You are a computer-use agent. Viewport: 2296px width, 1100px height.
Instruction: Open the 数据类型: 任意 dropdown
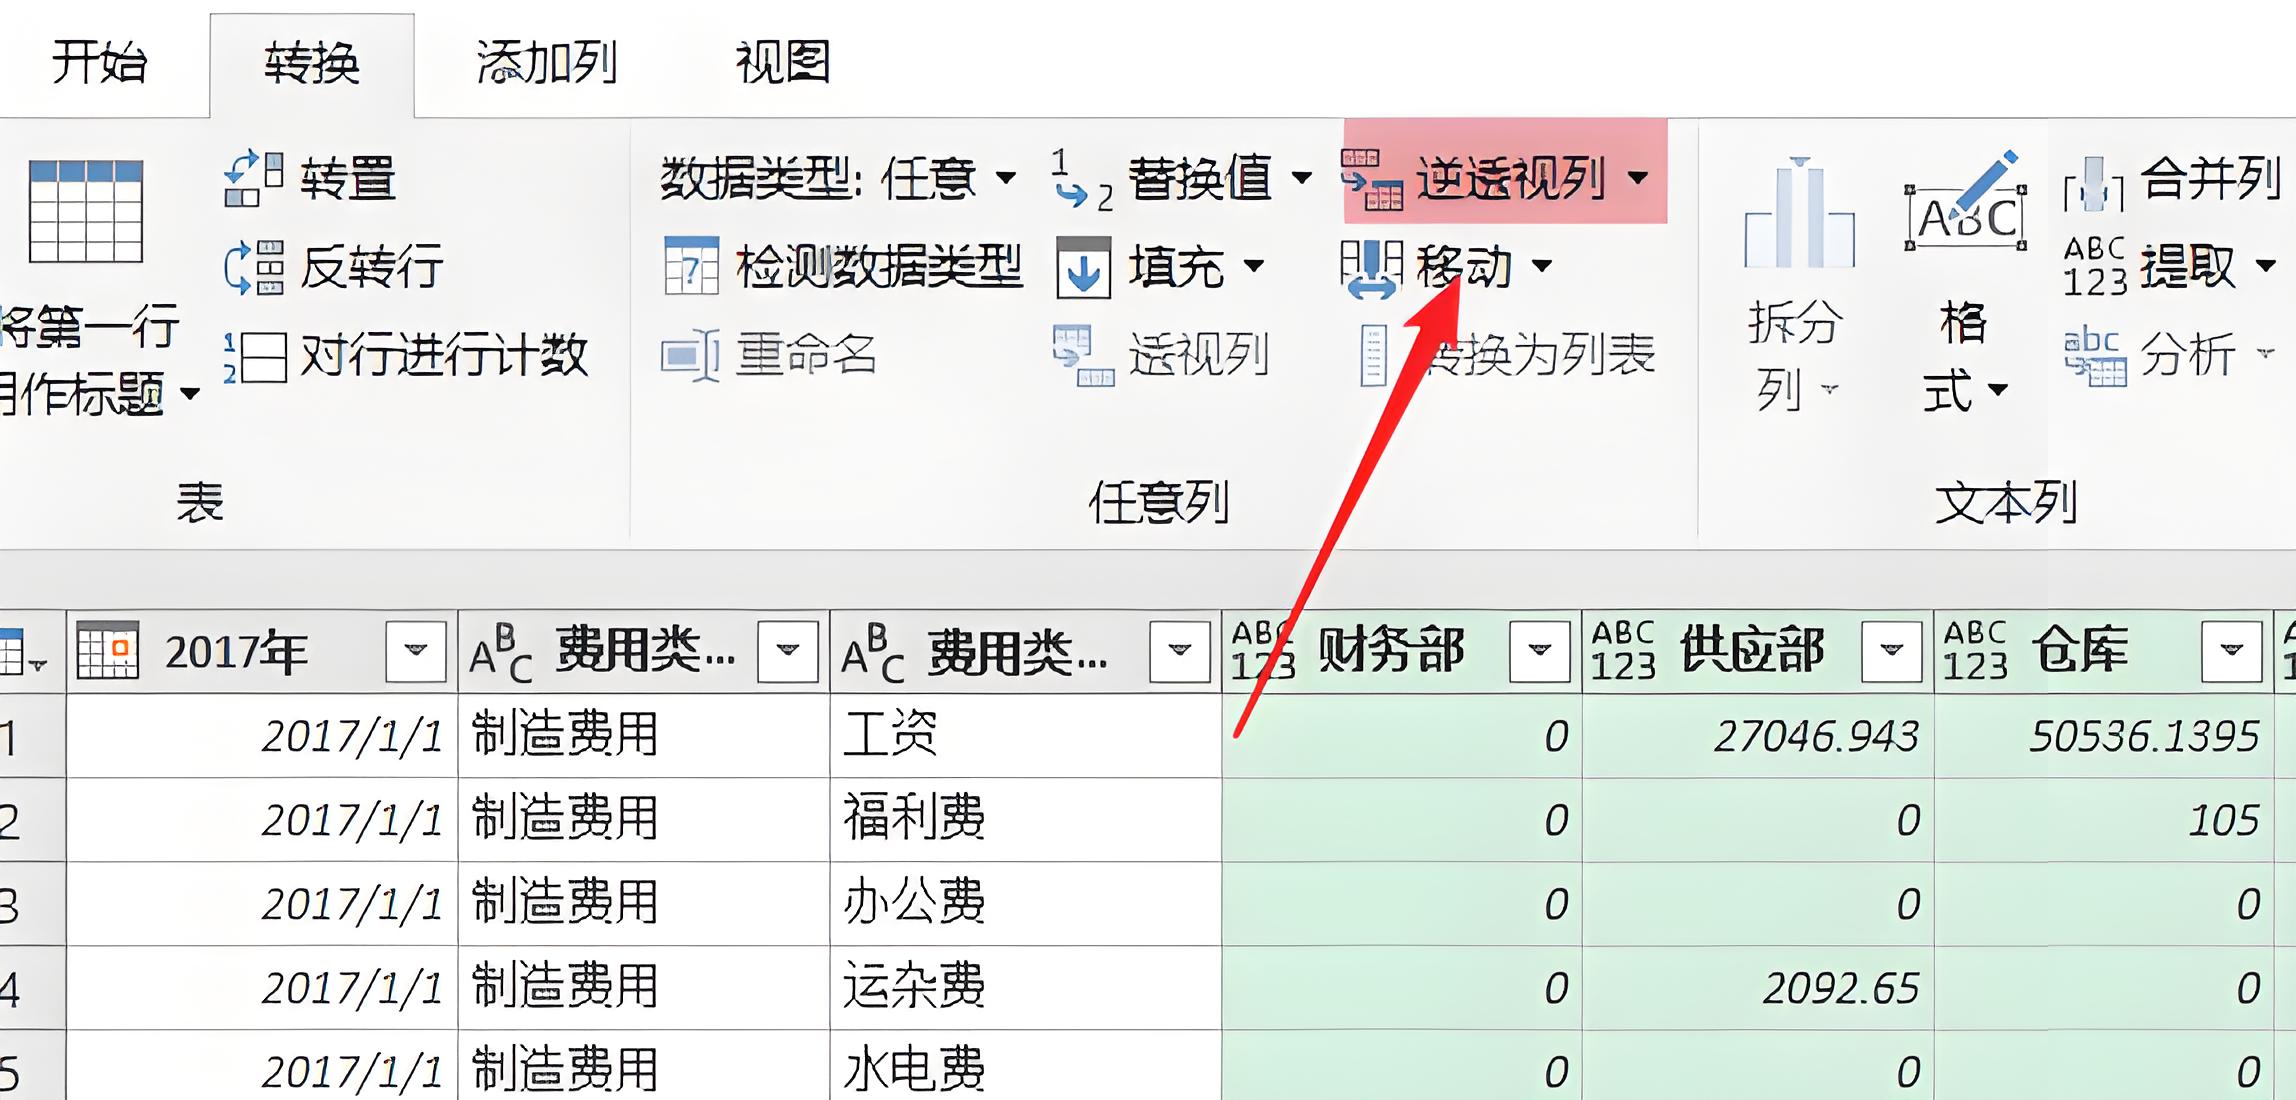(x=838, y=179)
